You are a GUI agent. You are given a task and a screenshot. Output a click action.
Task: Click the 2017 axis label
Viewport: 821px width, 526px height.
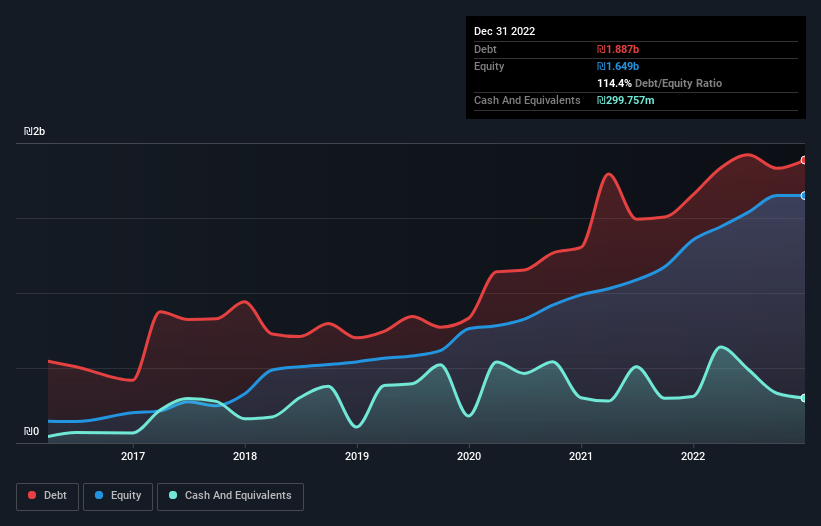click(133, 456)
